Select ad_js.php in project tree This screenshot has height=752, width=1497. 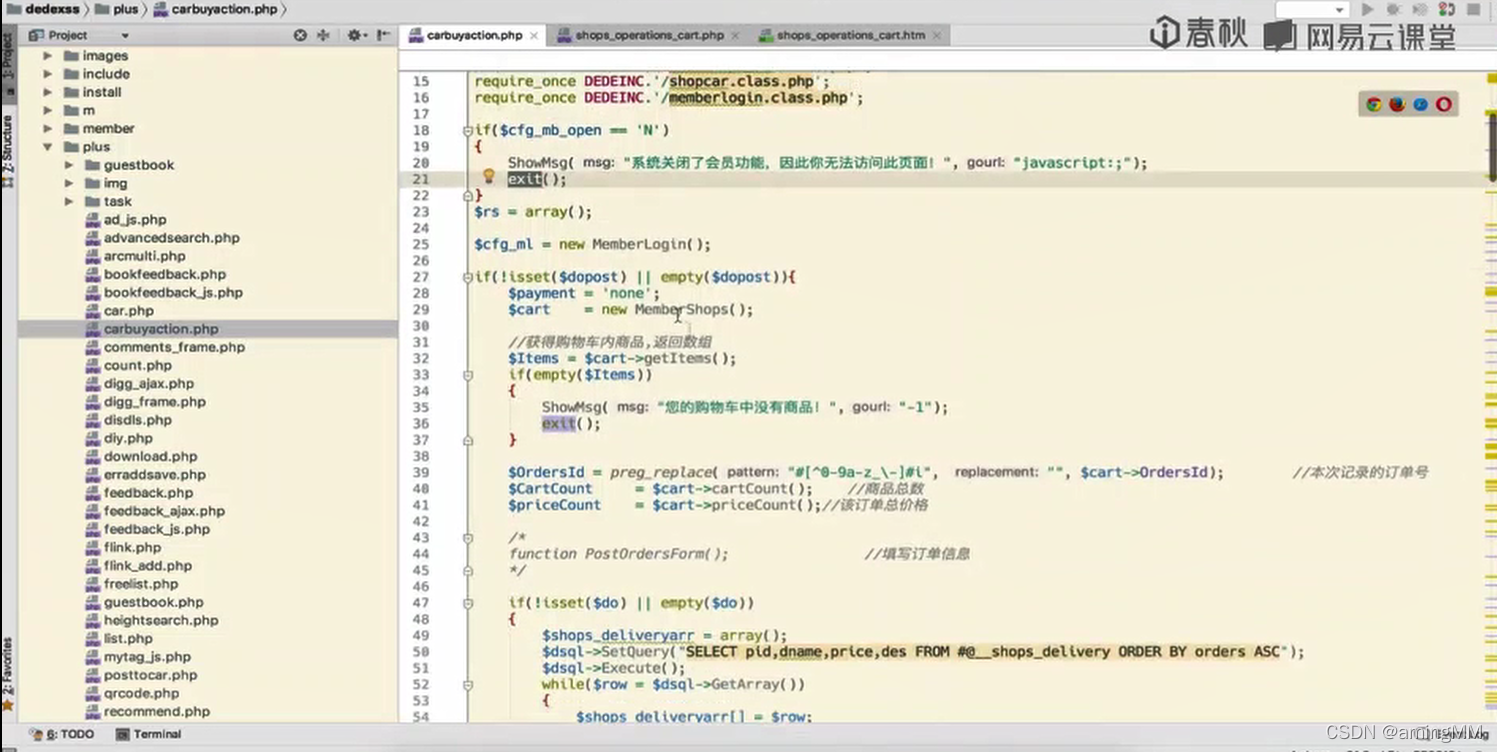[135, 220]
